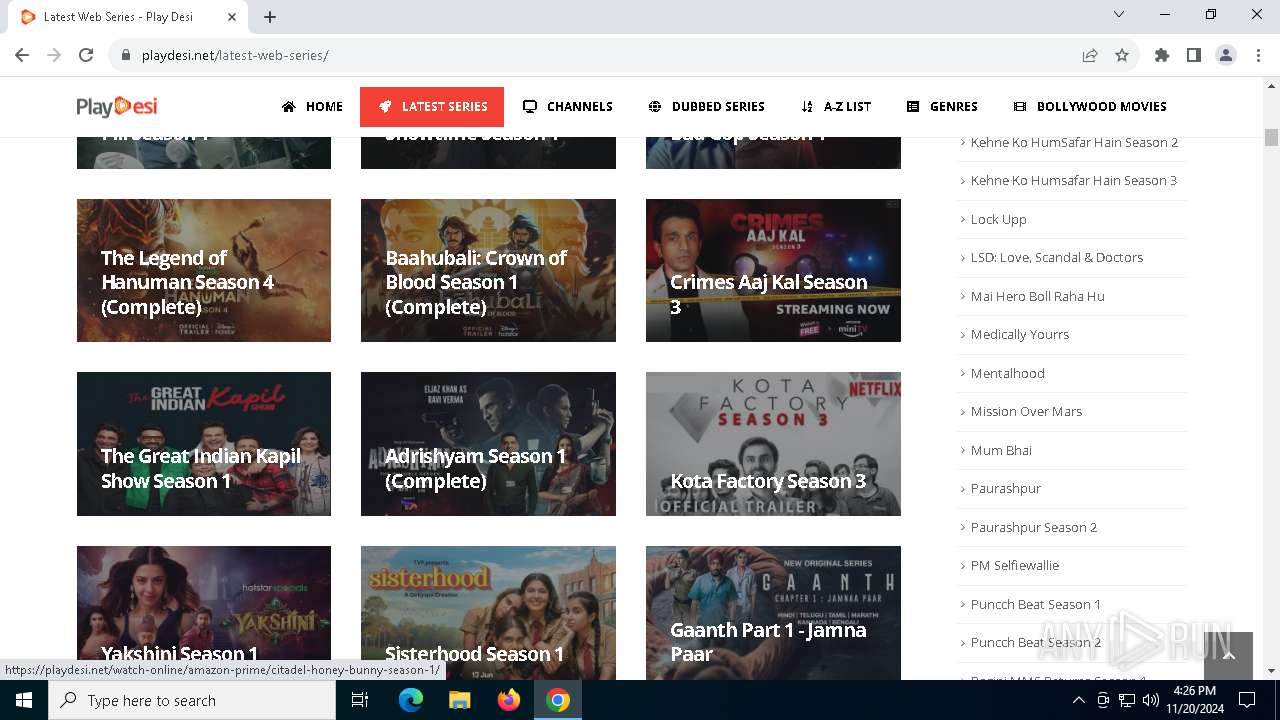
Task: Open Yakshini Season 1 card
Action: (x=204, y=612)
